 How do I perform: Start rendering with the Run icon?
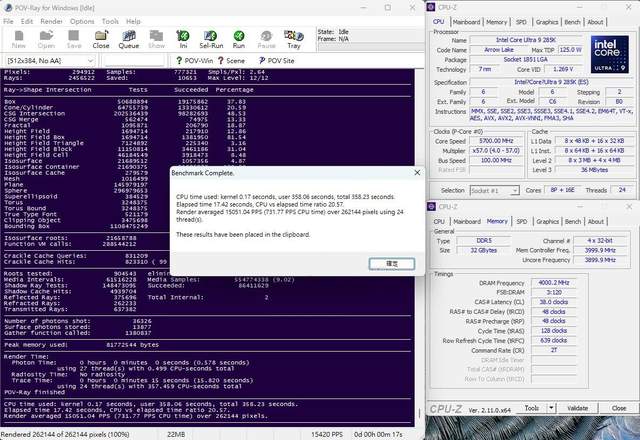[239, 40]
